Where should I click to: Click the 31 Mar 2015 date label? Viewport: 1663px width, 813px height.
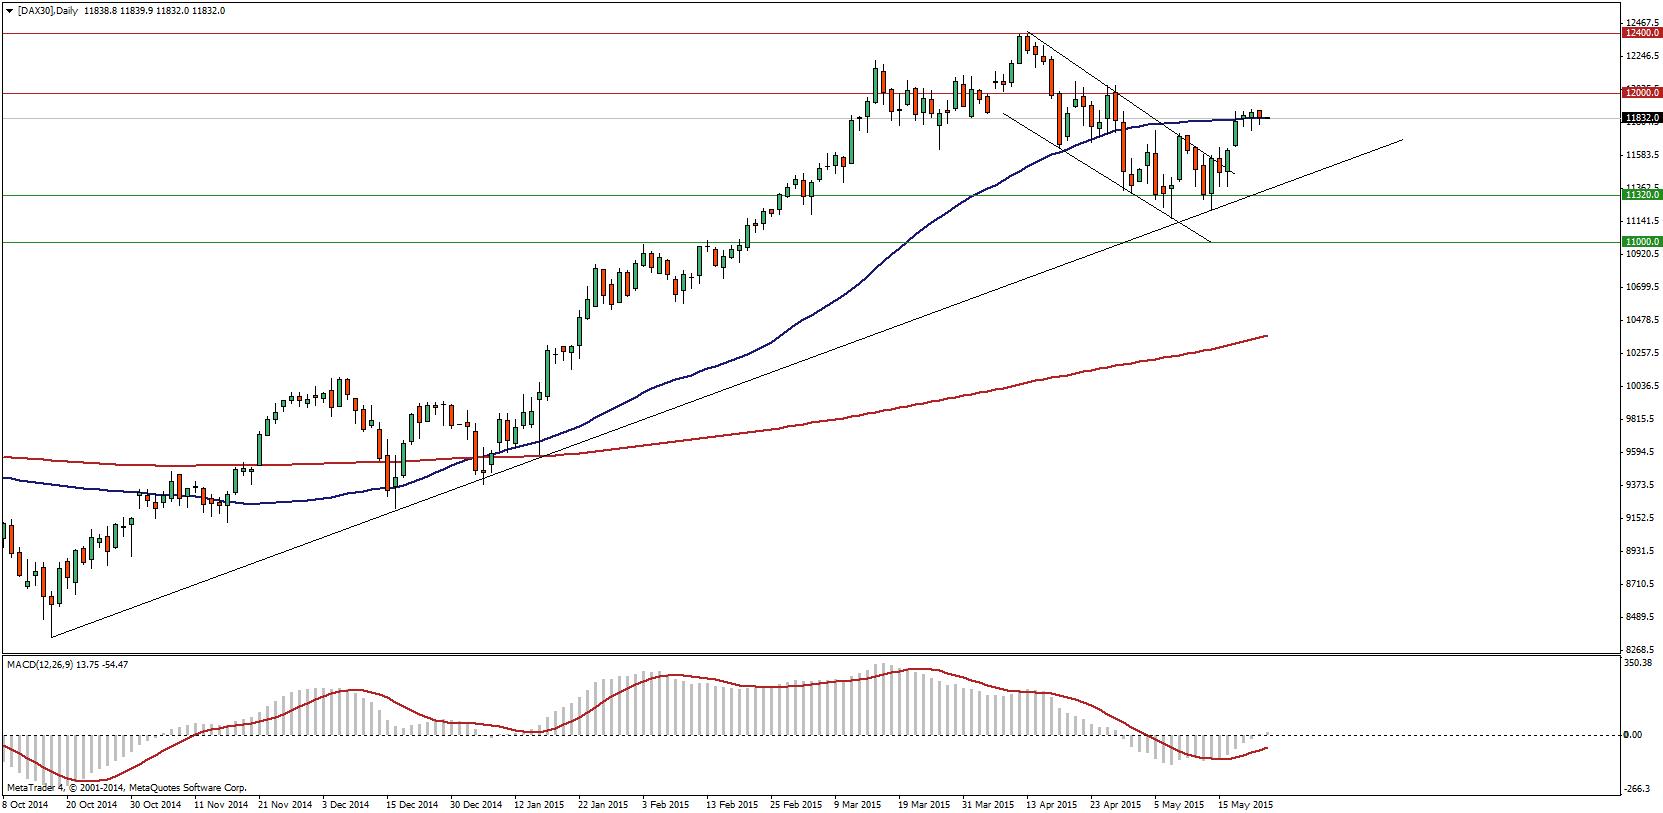(x=988, y=804)
